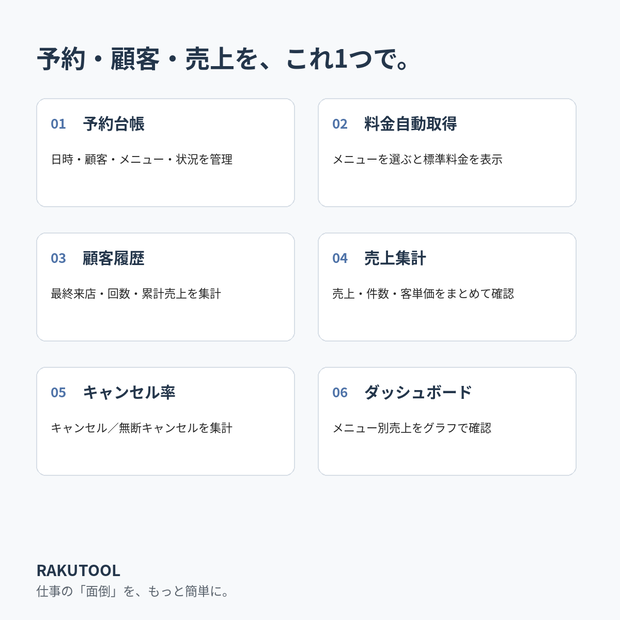
Task: Click the RAKUTOOL brand name
Action: click(78, 571)
